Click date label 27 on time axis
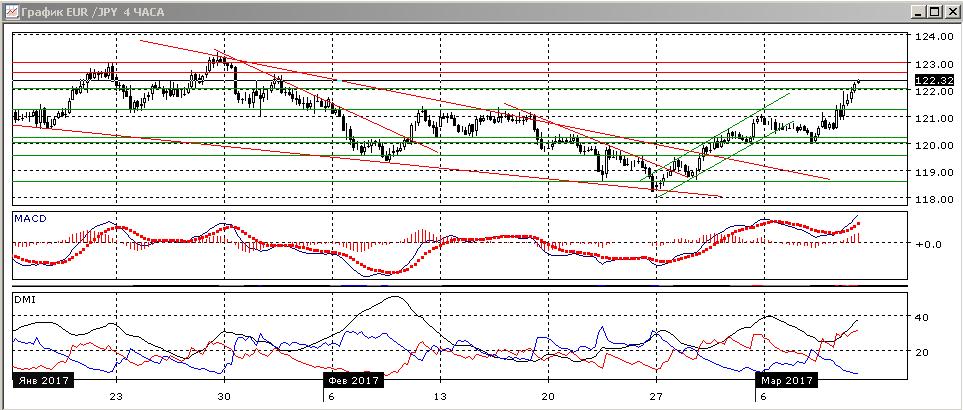This screenshot has width=963, height=410. tap(657, 396)
